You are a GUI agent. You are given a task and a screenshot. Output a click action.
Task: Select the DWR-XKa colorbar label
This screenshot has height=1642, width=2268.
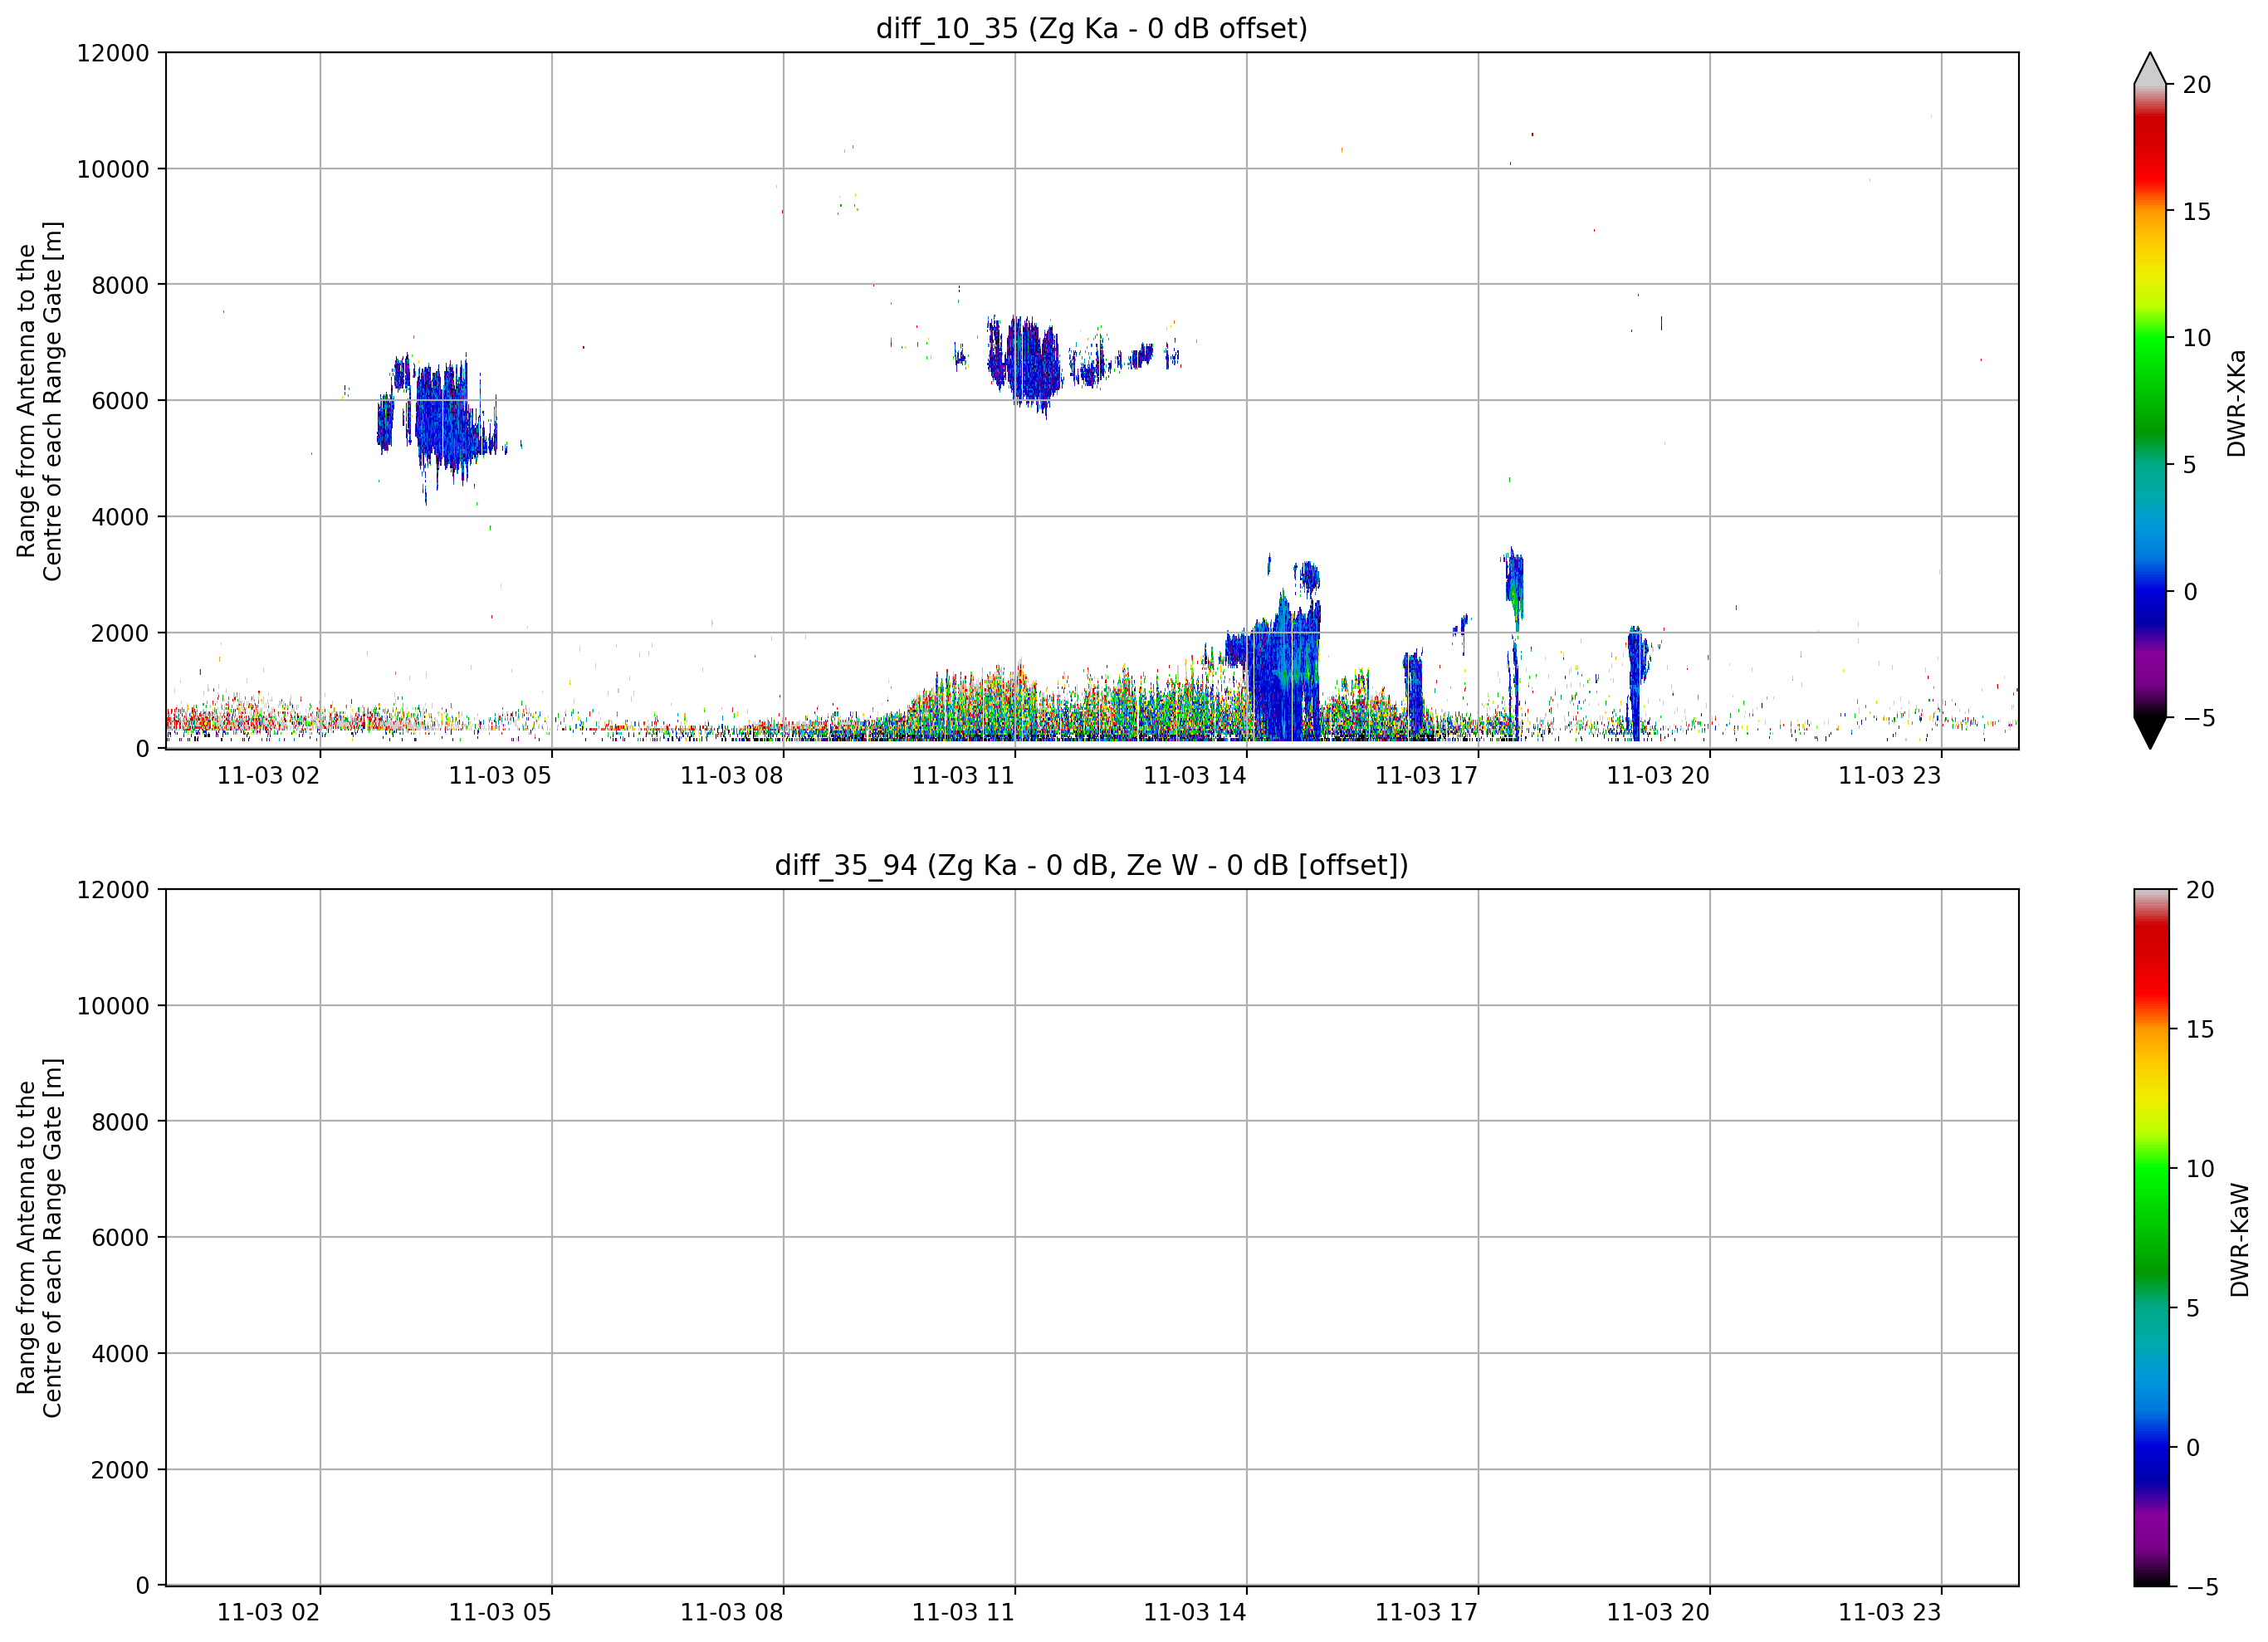(x=2236, y=403)
